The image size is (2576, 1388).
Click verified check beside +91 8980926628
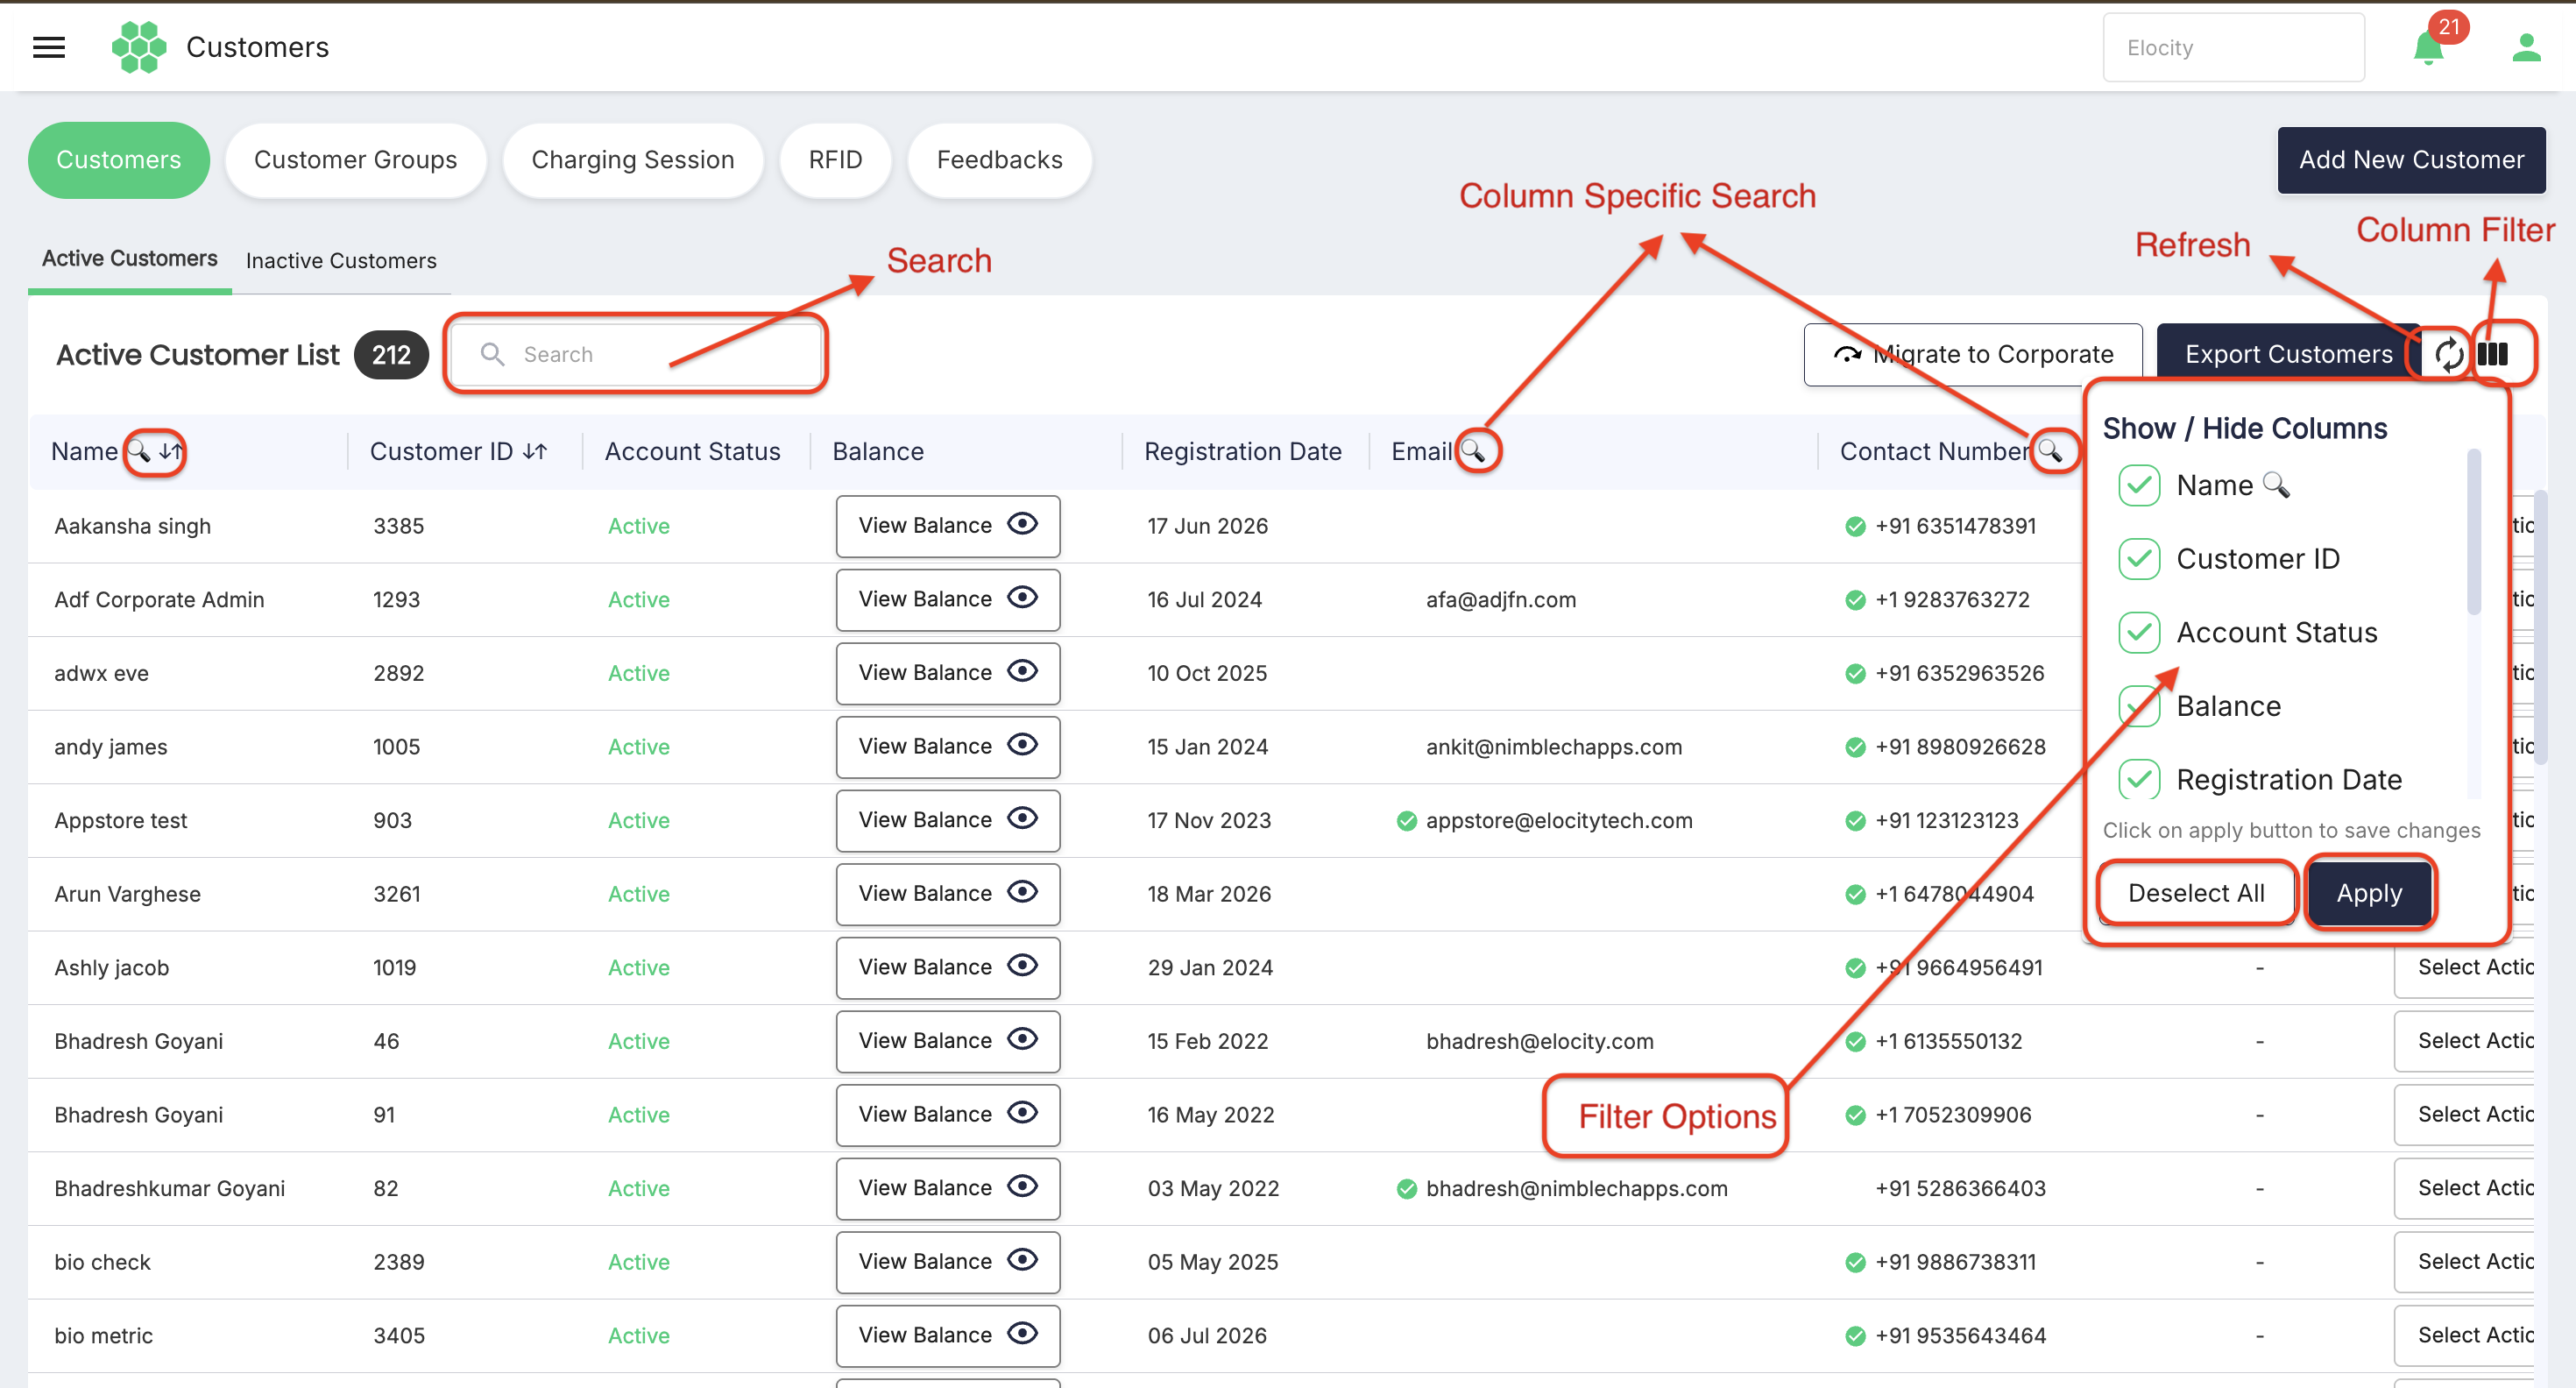tap(1855, 747)
